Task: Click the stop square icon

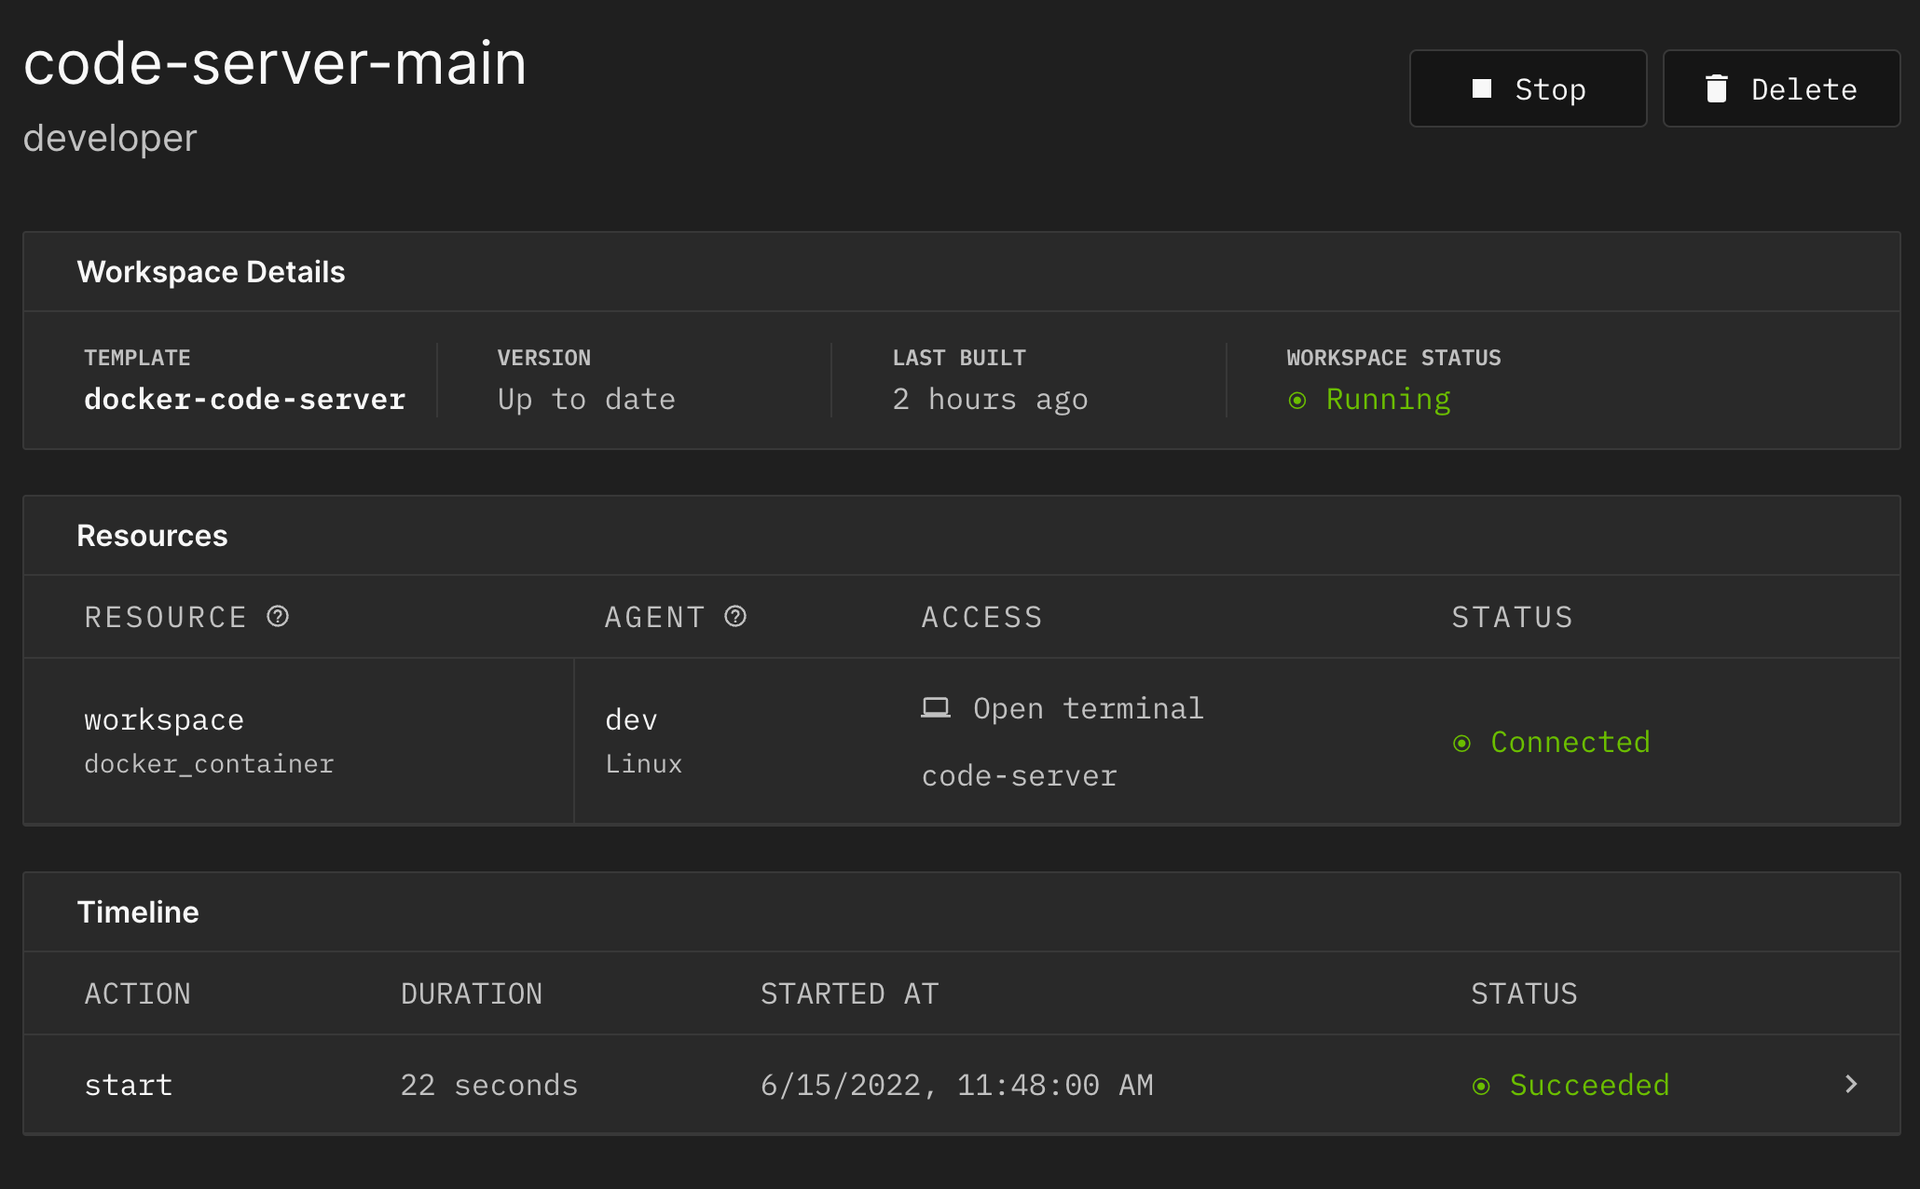Action: (1482, 89)
